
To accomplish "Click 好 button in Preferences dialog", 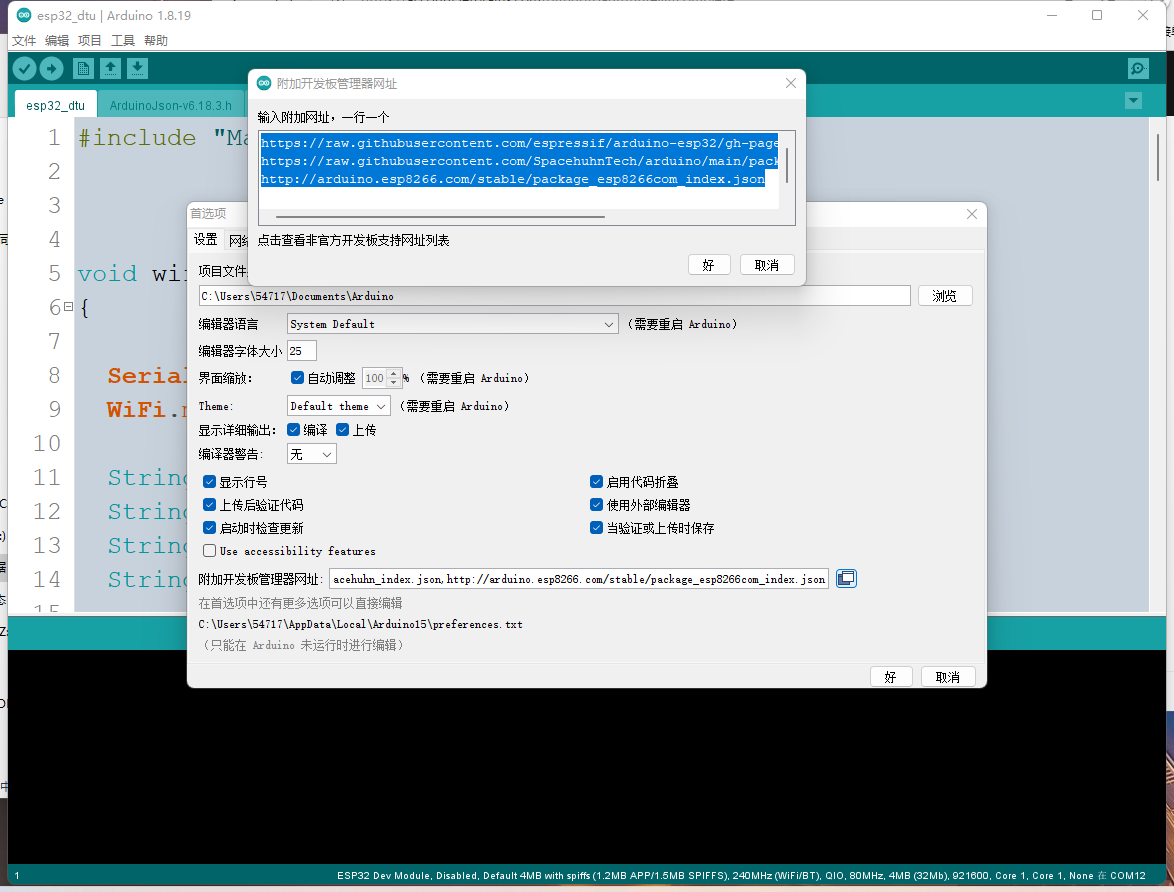I will [891, 677].
